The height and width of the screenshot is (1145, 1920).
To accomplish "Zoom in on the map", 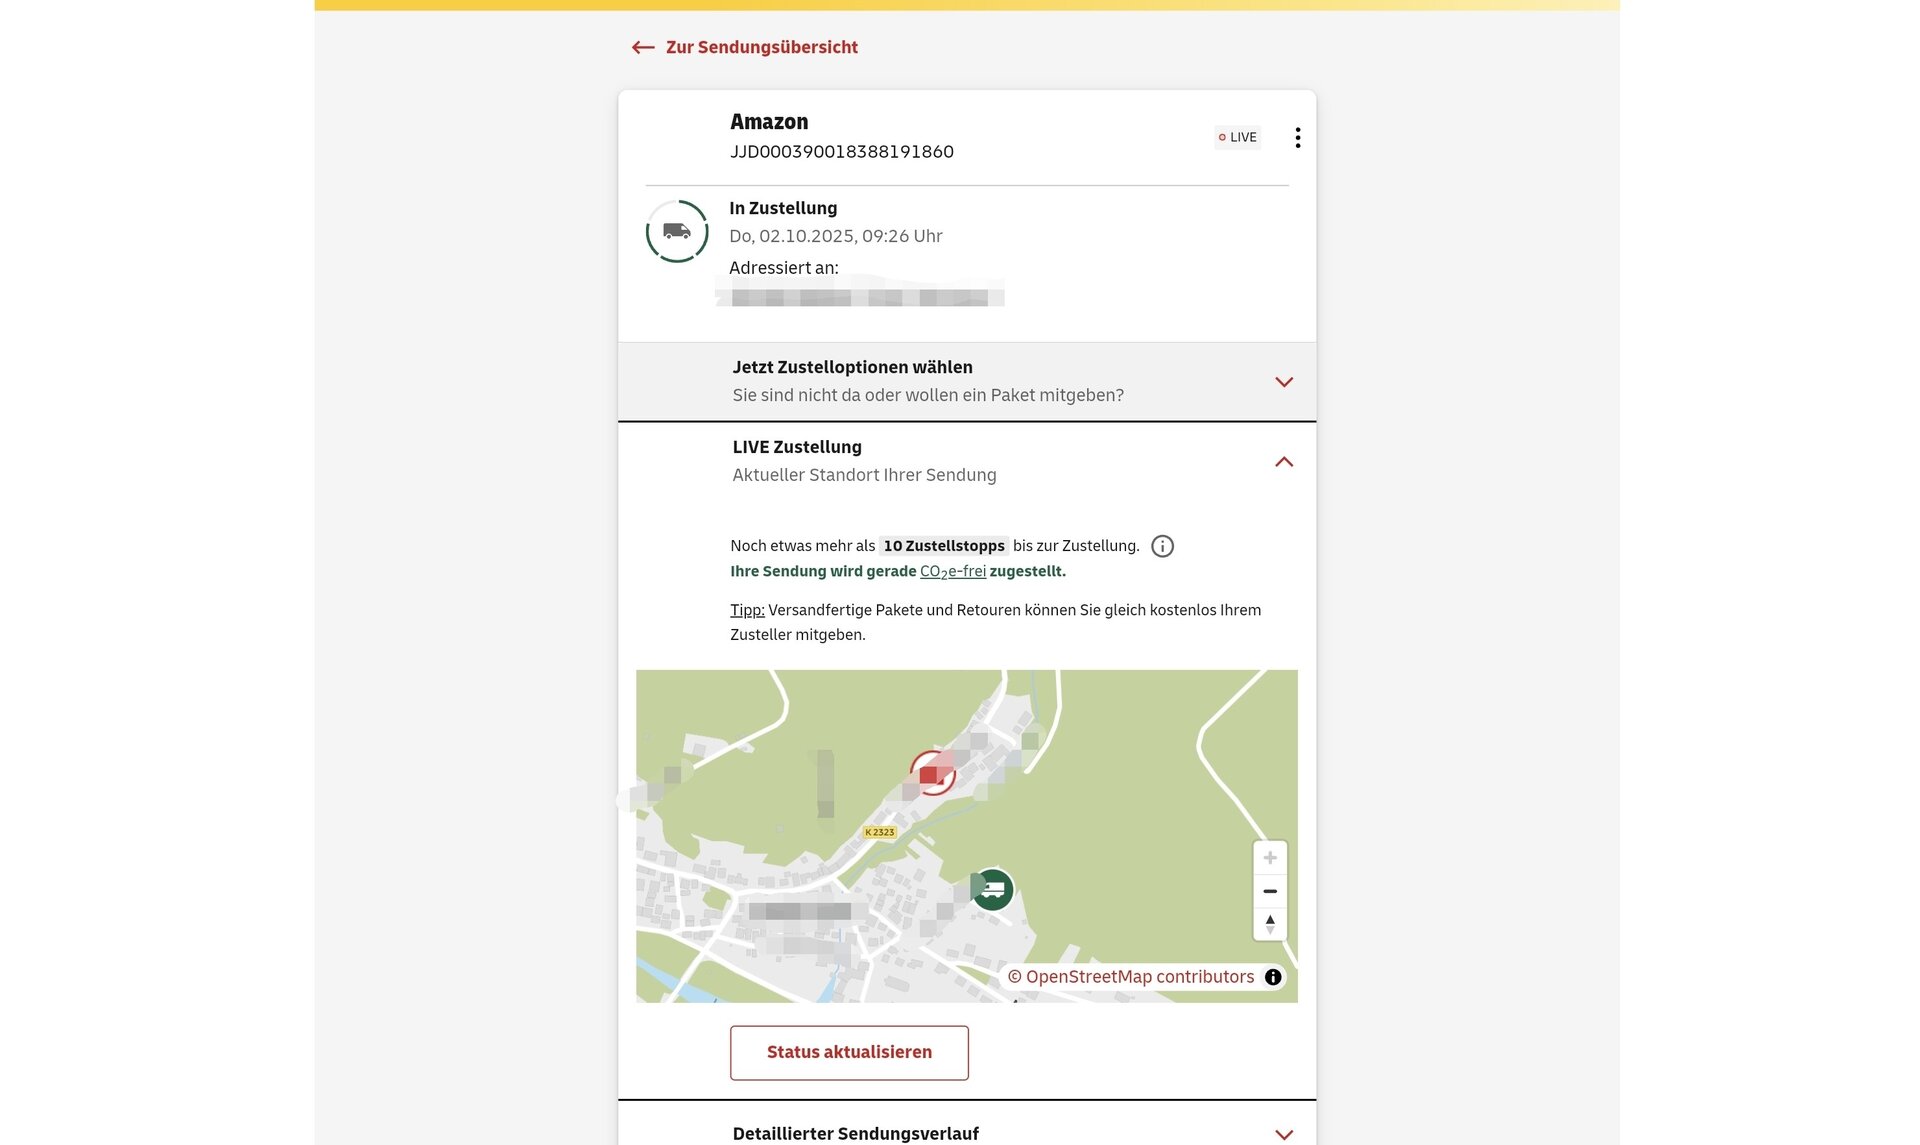I will (1269, 858).
